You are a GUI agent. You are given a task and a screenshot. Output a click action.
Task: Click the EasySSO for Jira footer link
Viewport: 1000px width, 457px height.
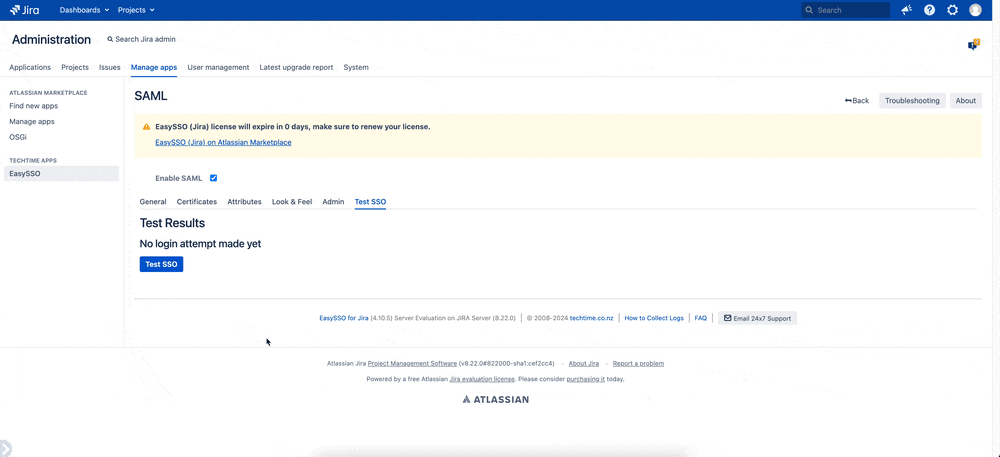[x=344, y=318]
